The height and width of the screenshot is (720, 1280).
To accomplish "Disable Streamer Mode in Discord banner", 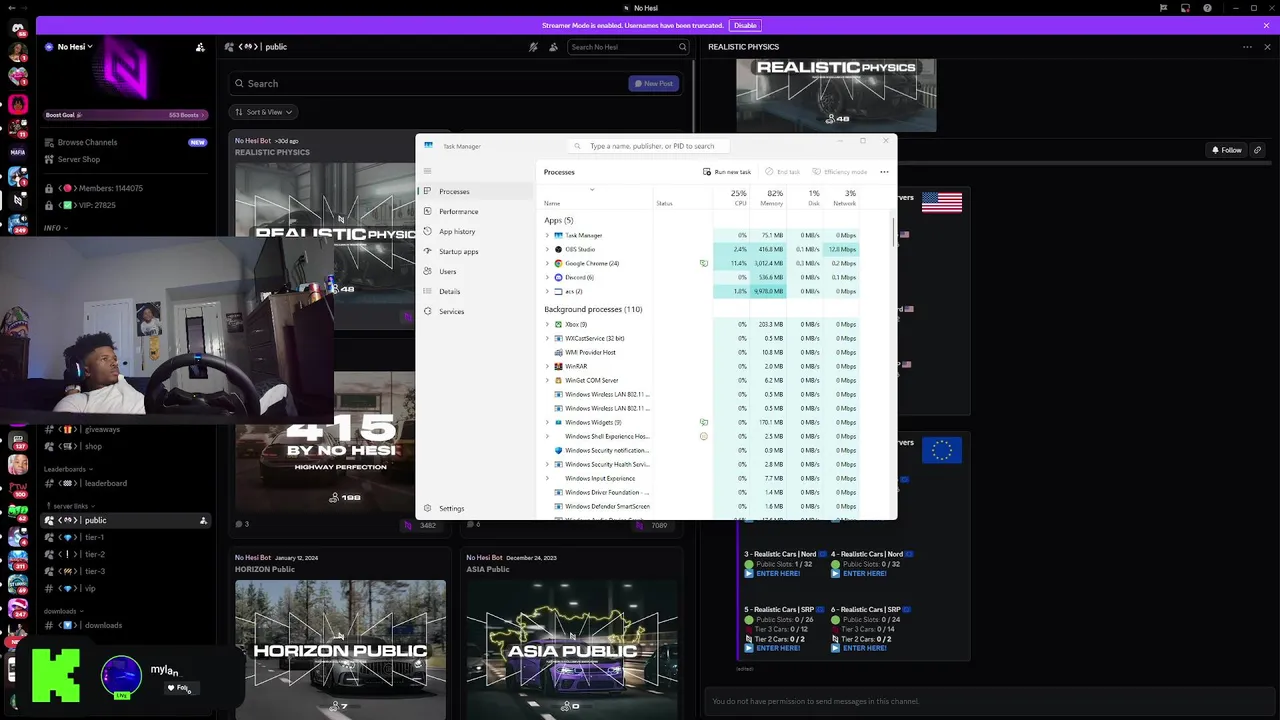I will click(745, 25).
